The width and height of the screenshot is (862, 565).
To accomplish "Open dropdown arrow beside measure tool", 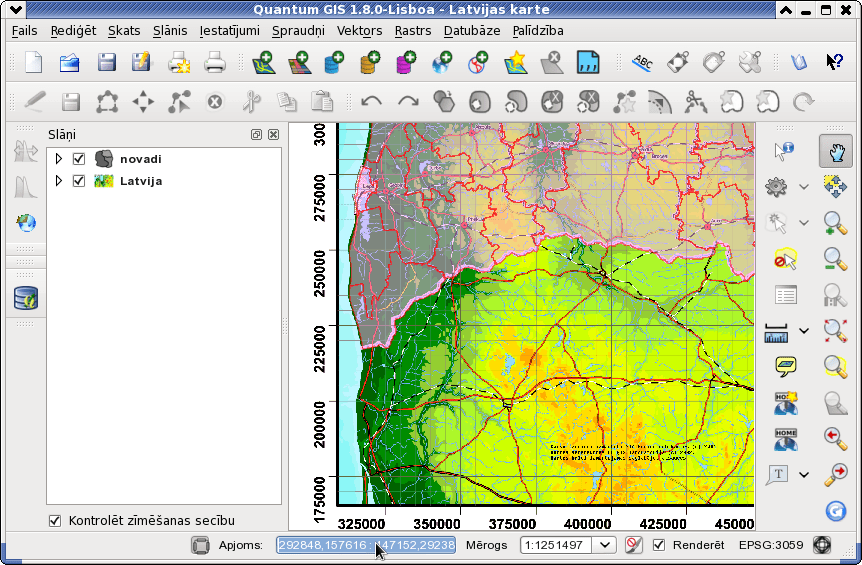I will pos(804,331).
